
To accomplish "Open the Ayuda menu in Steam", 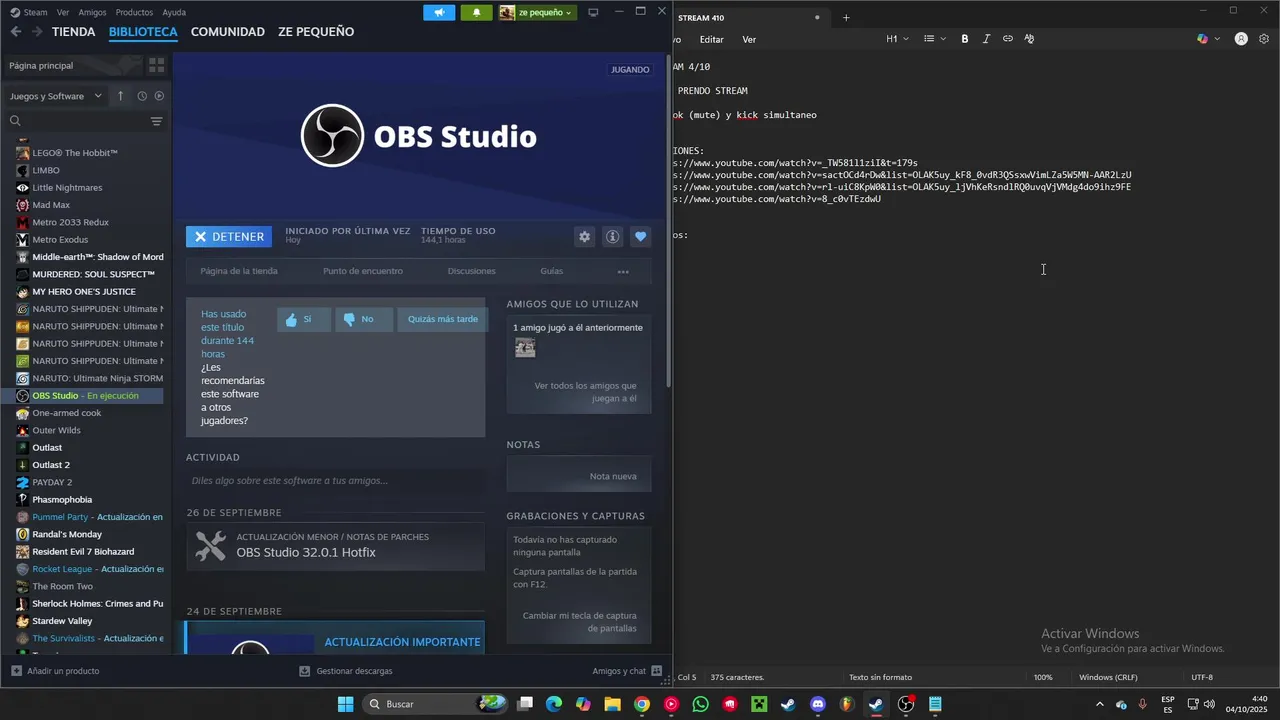I will pyautogui.click(x=174, y=12).
